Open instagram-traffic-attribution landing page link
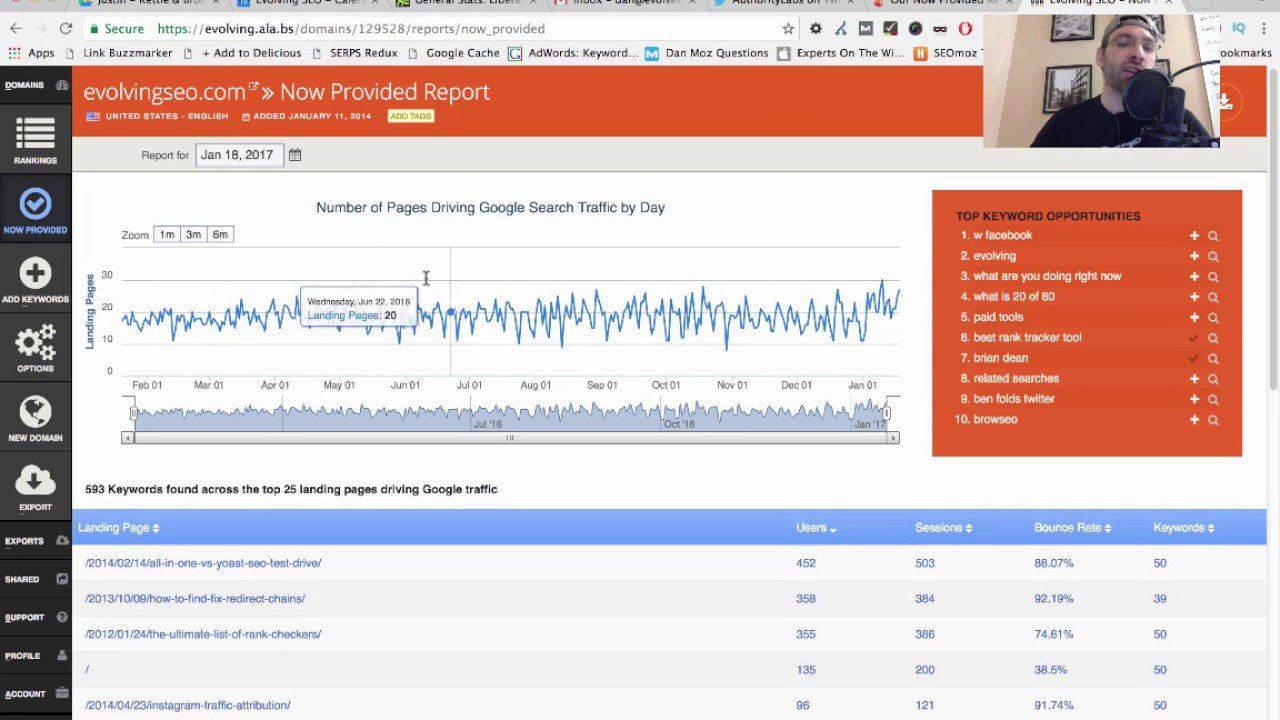1280x720 pixels. [188, 705]
